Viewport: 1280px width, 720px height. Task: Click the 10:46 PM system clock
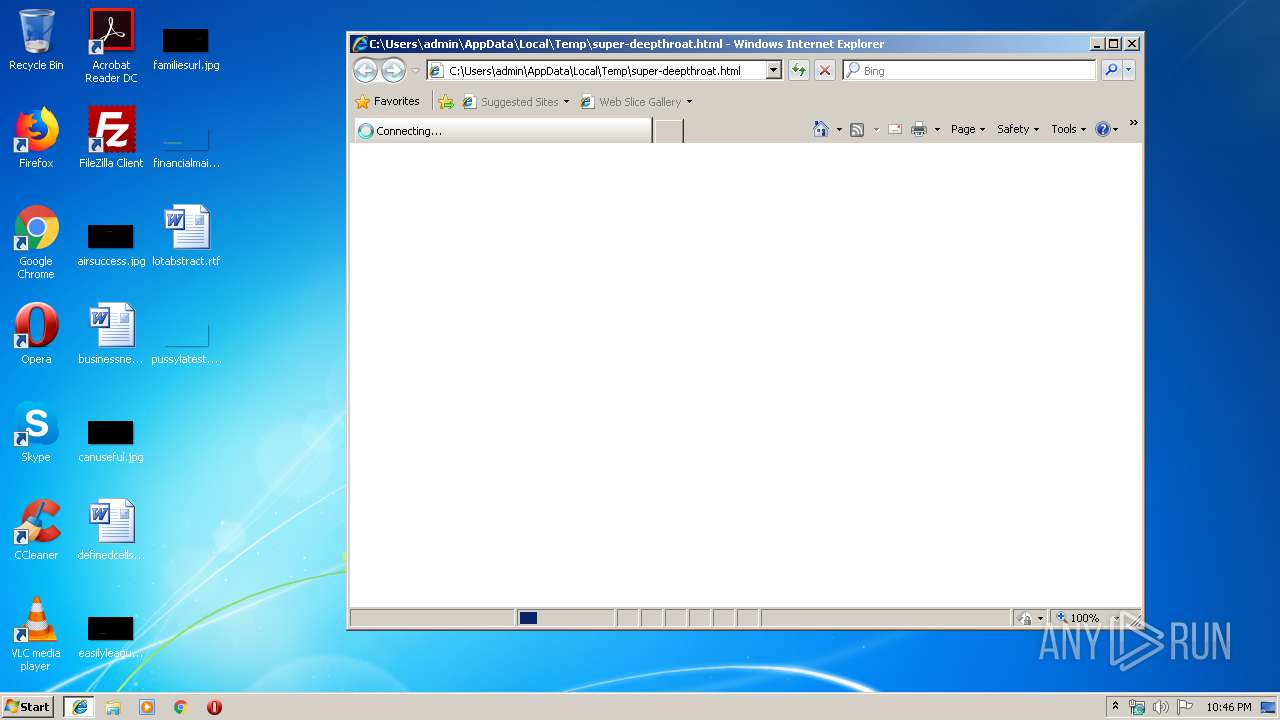[1228, 706]
